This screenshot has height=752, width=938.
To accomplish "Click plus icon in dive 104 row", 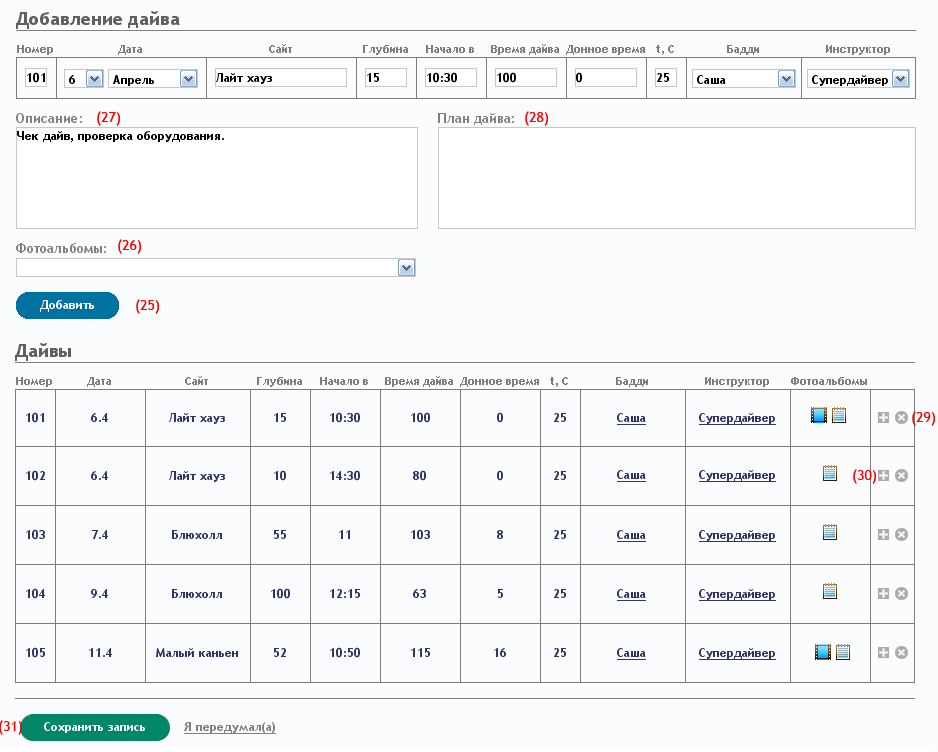I will pyautogui.click(x=883, y=593).
